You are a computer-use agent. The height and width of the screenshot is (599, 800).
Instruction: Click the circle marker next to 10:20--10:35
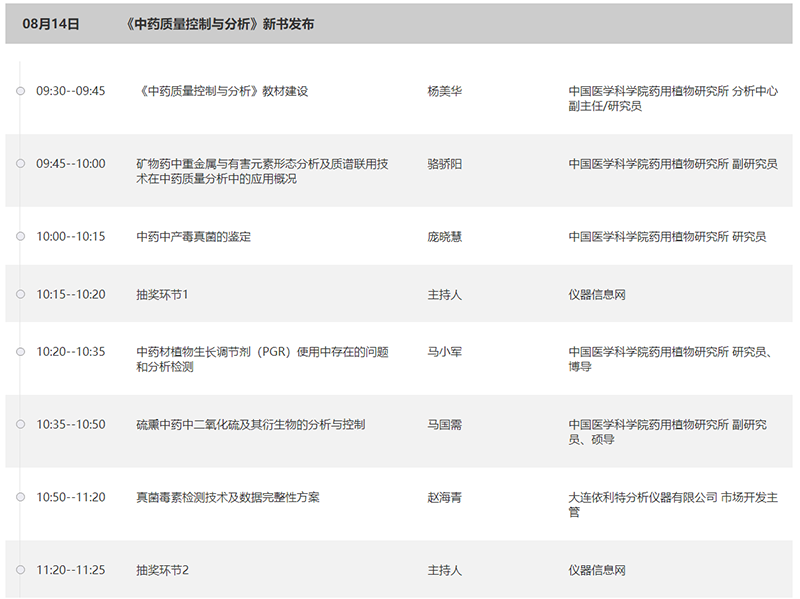coord(20,352)
